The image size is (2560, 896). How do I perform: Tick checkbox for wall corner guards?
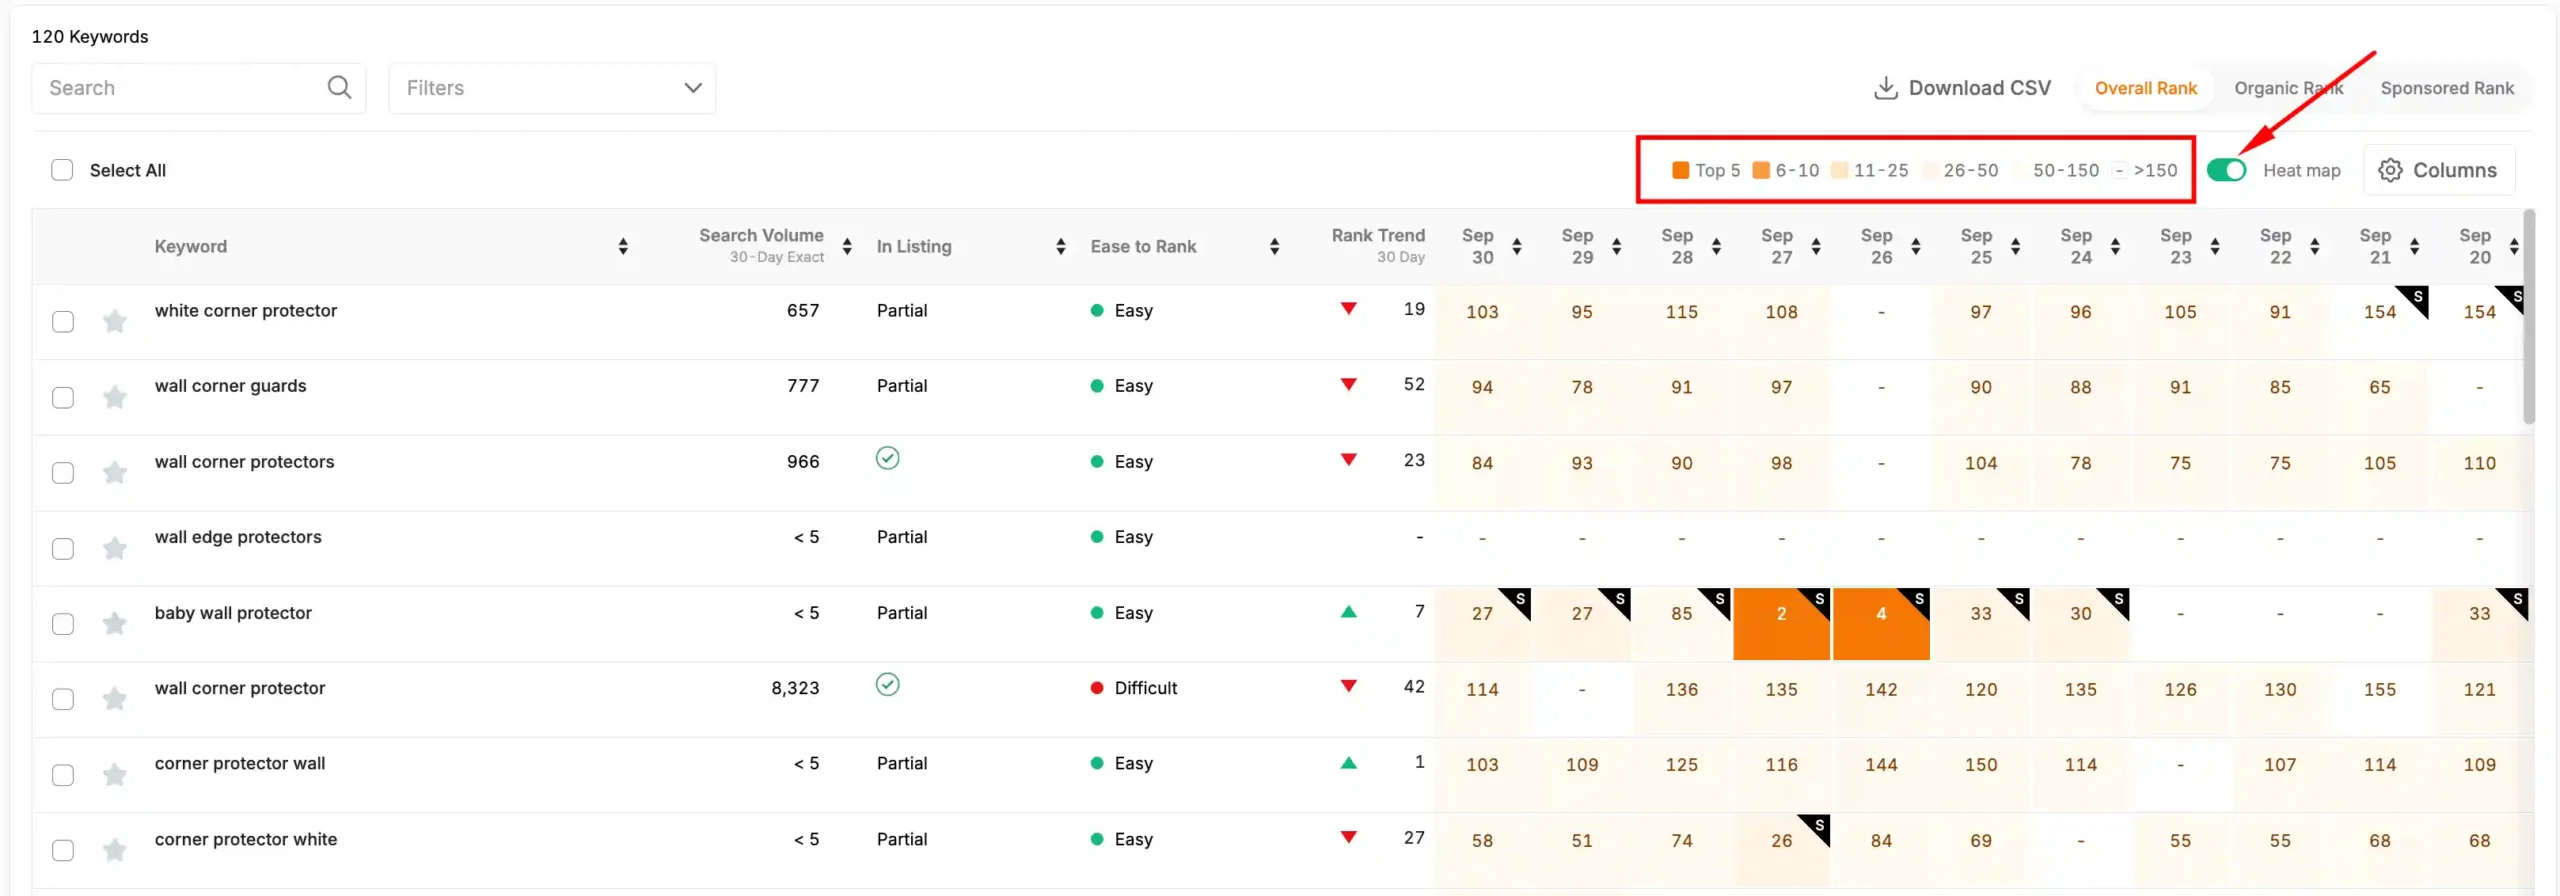tap(63, 397)
